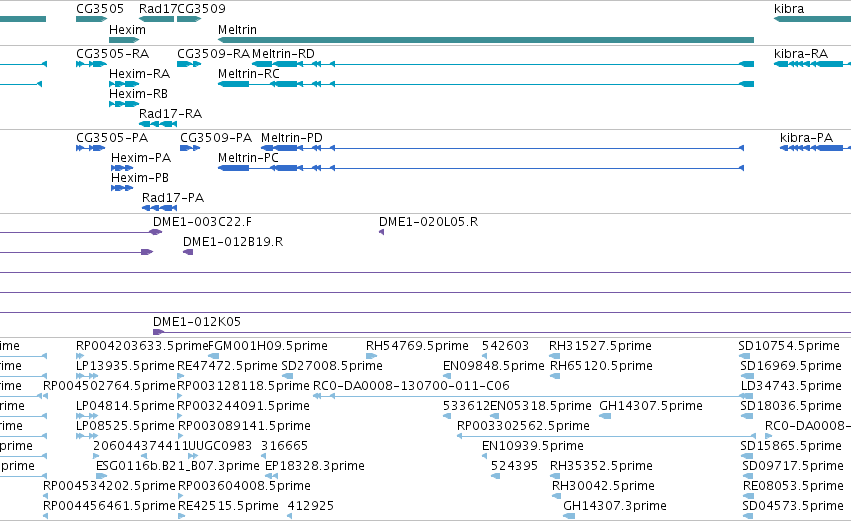Open EST EP18328.3prime
Screen dimensions: 851x521
315,467
